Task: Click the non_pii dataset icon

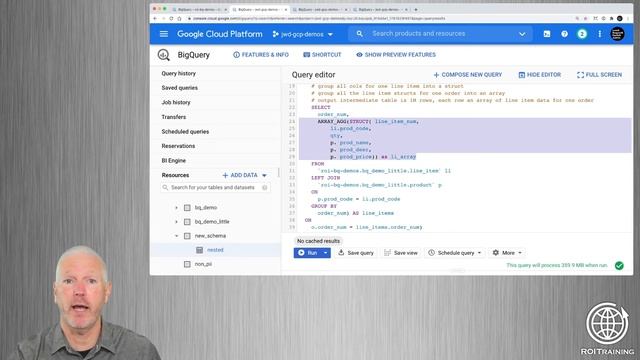Action: (x=187, y=264)
